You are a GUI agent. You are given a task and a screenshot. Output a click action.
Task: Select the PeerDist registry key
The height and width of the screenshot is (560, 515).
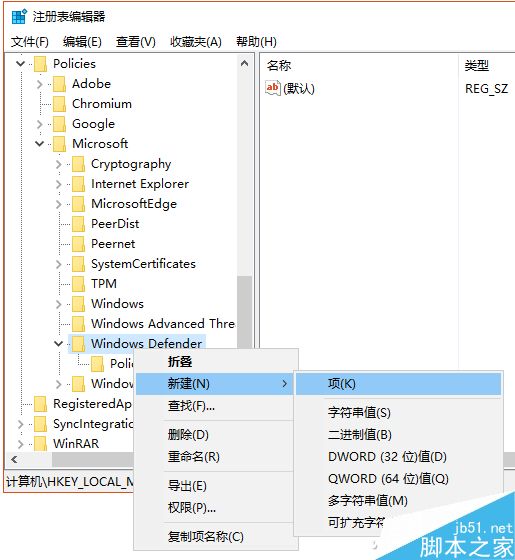click(x=115, y=224)
